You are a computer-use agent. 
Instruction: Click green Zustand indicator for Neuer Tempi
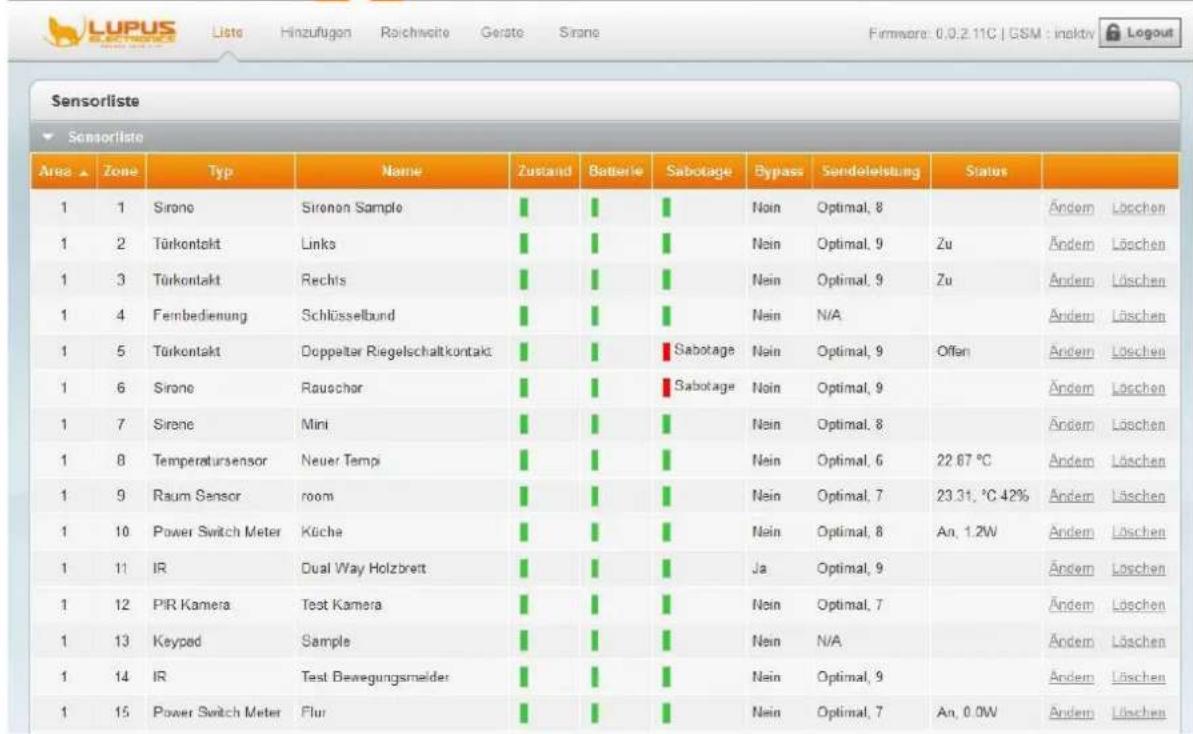(x=523, y=460)
